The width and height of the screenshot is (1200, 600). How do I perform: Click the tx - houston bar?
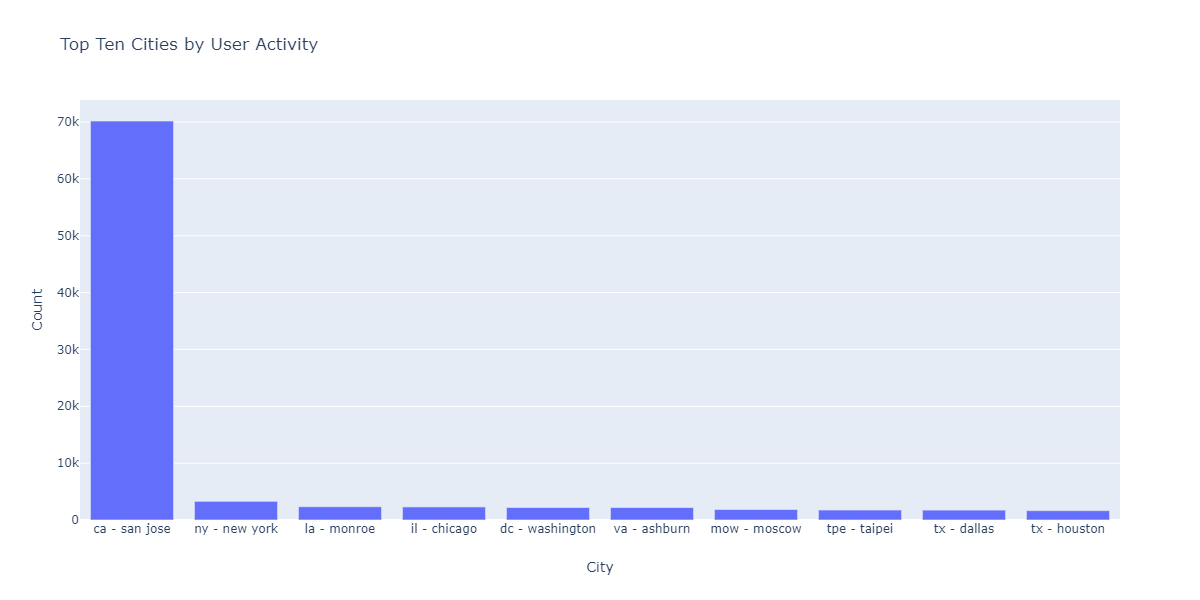(x=1068, y=515)
